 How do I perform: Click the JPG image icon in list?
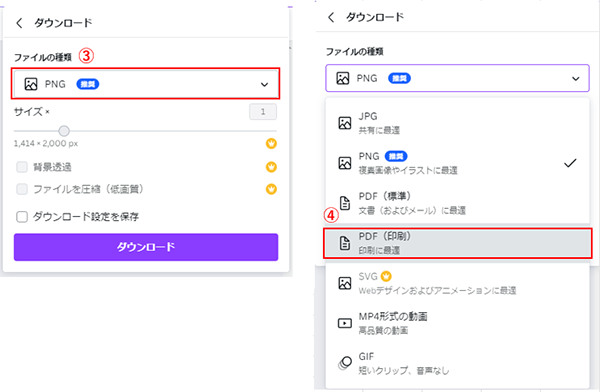345,123
